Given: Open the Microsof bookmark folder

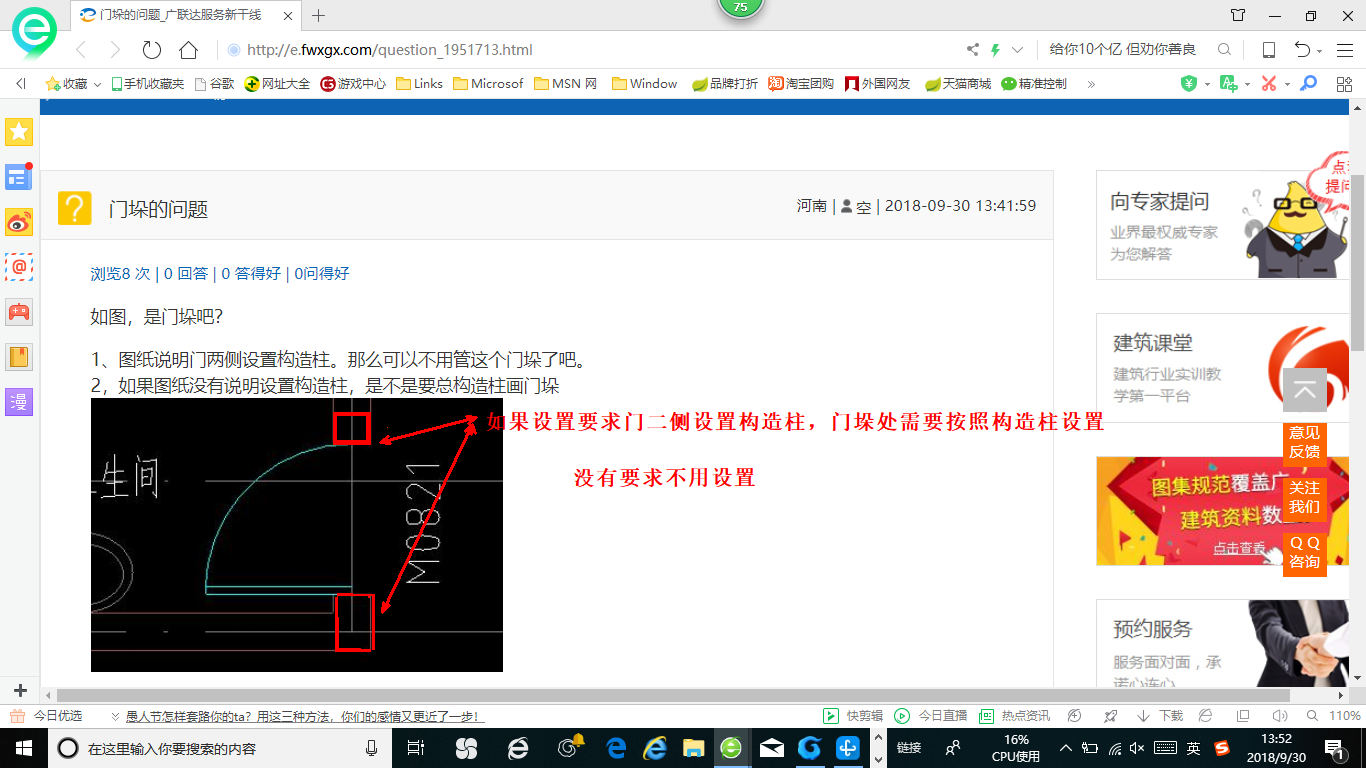Looking at the screenshot, I should click(x=488, y=84).
